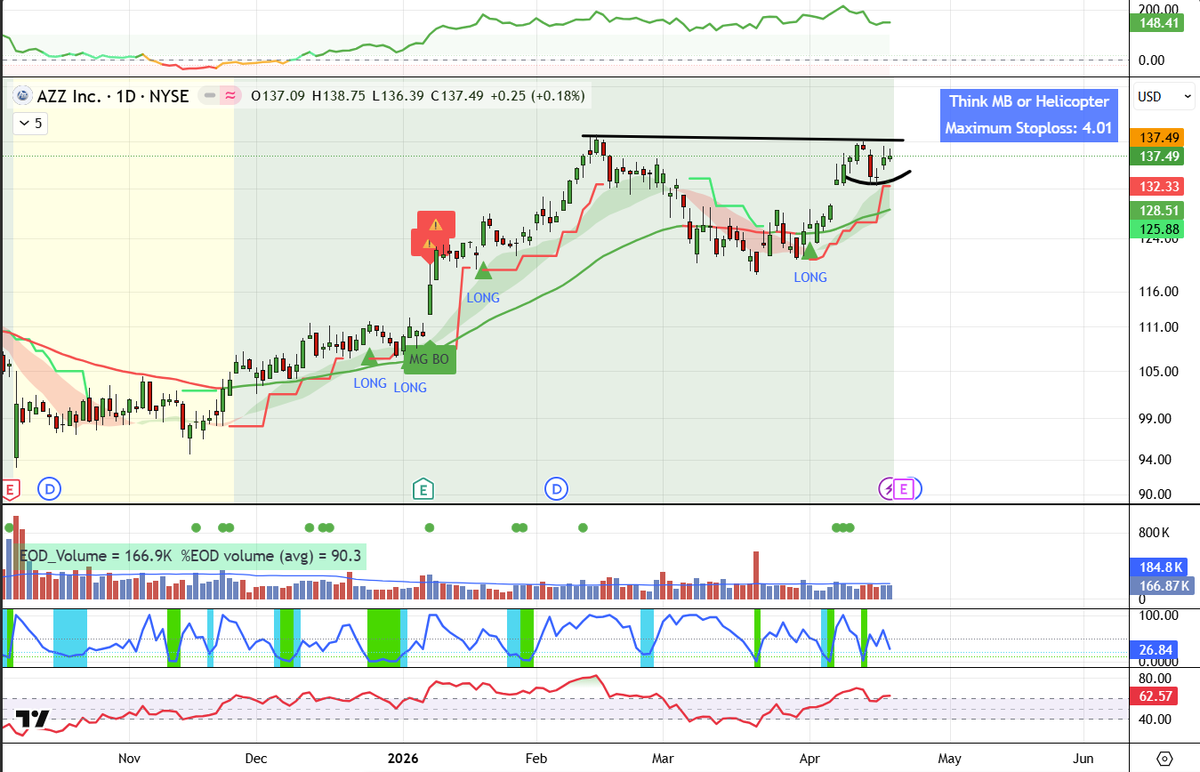Click the May label on the time axis
Screen dimensions: 1200x772
(949, 757)
